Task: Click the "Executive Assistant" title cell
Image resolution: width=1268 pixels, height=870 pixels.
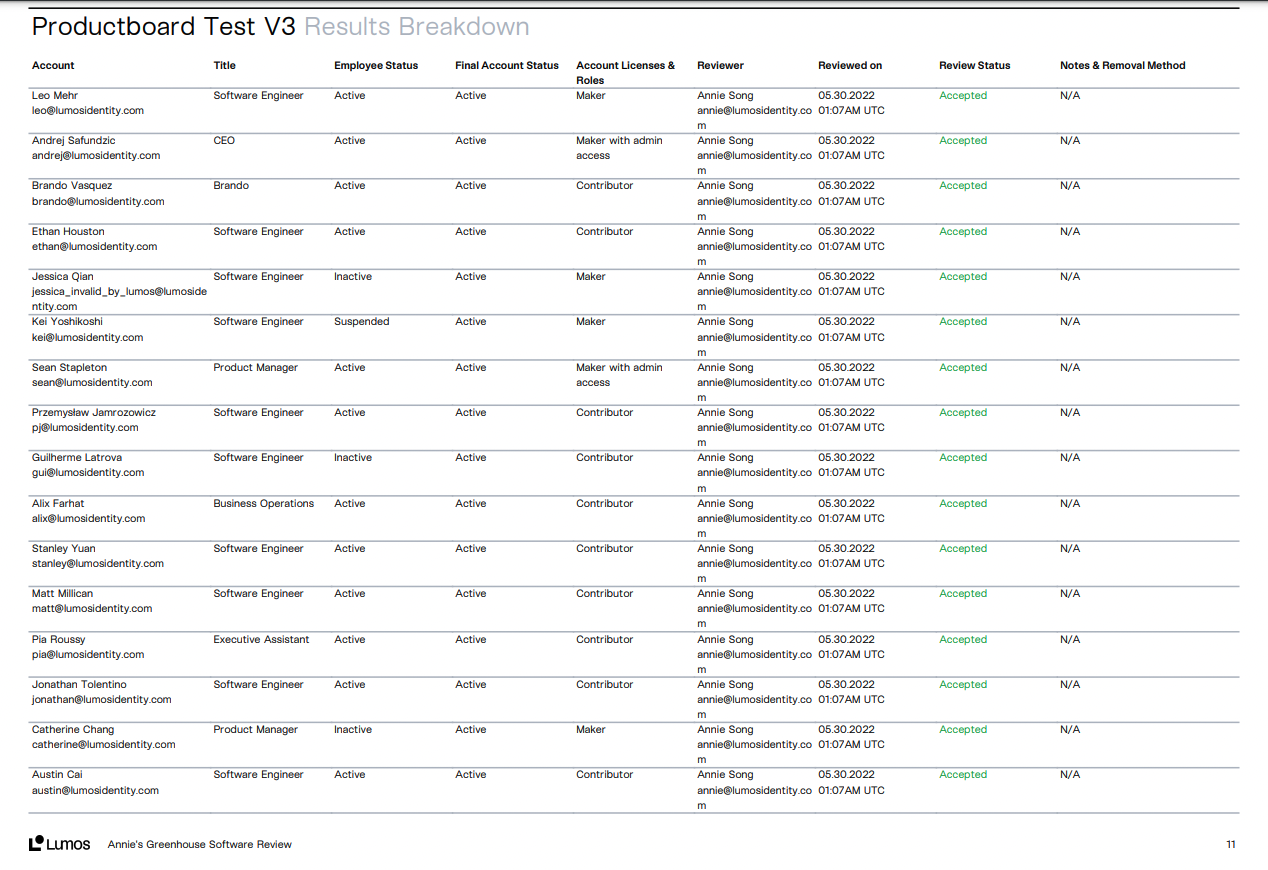Action: 262,640
